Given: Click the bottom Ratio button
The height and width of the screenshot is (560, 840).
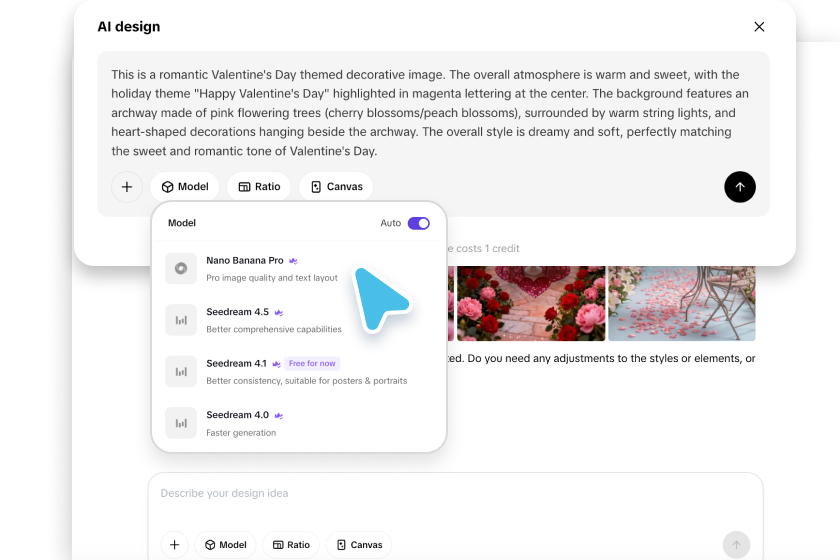Looking at the screenshot, I should [291, 545].
